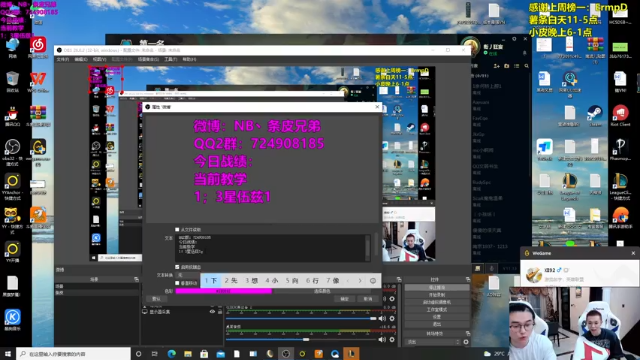640x360 pixels.
Task: Open transition type dropdown in OBS
Action: click(432, 342)
